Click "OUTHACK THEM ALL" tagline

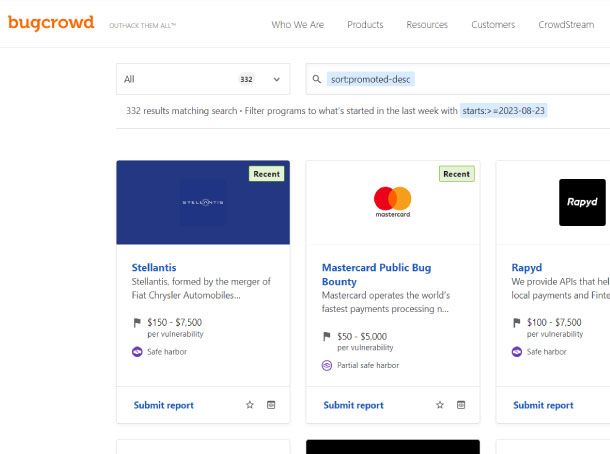click(x=142, y=26)
